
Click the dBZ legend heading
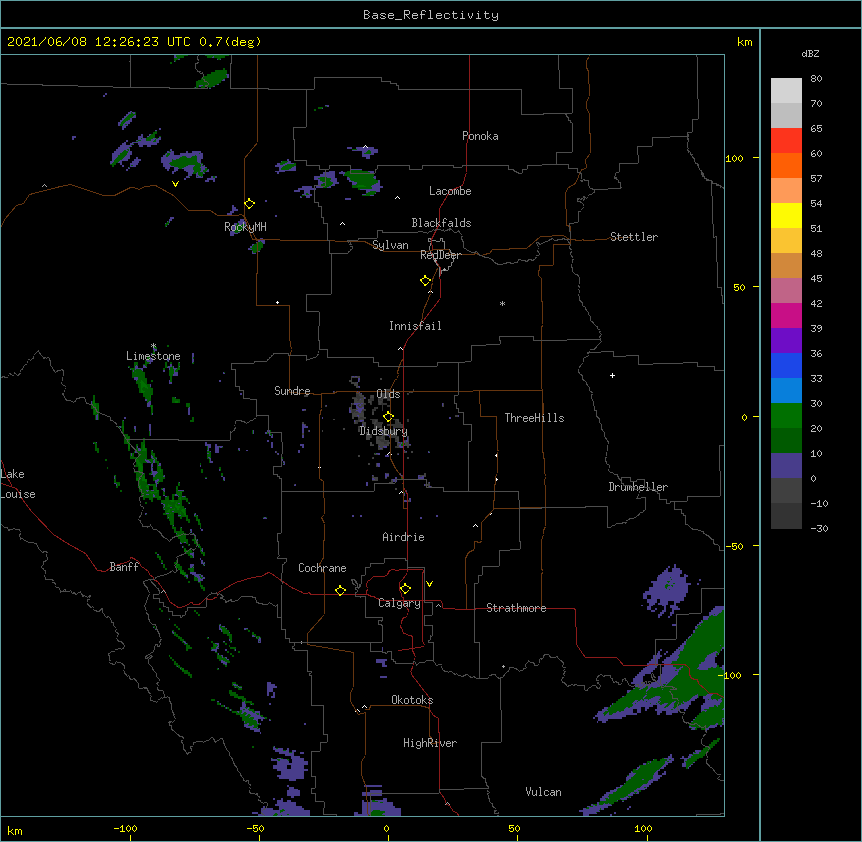click(x=810, y=53)
